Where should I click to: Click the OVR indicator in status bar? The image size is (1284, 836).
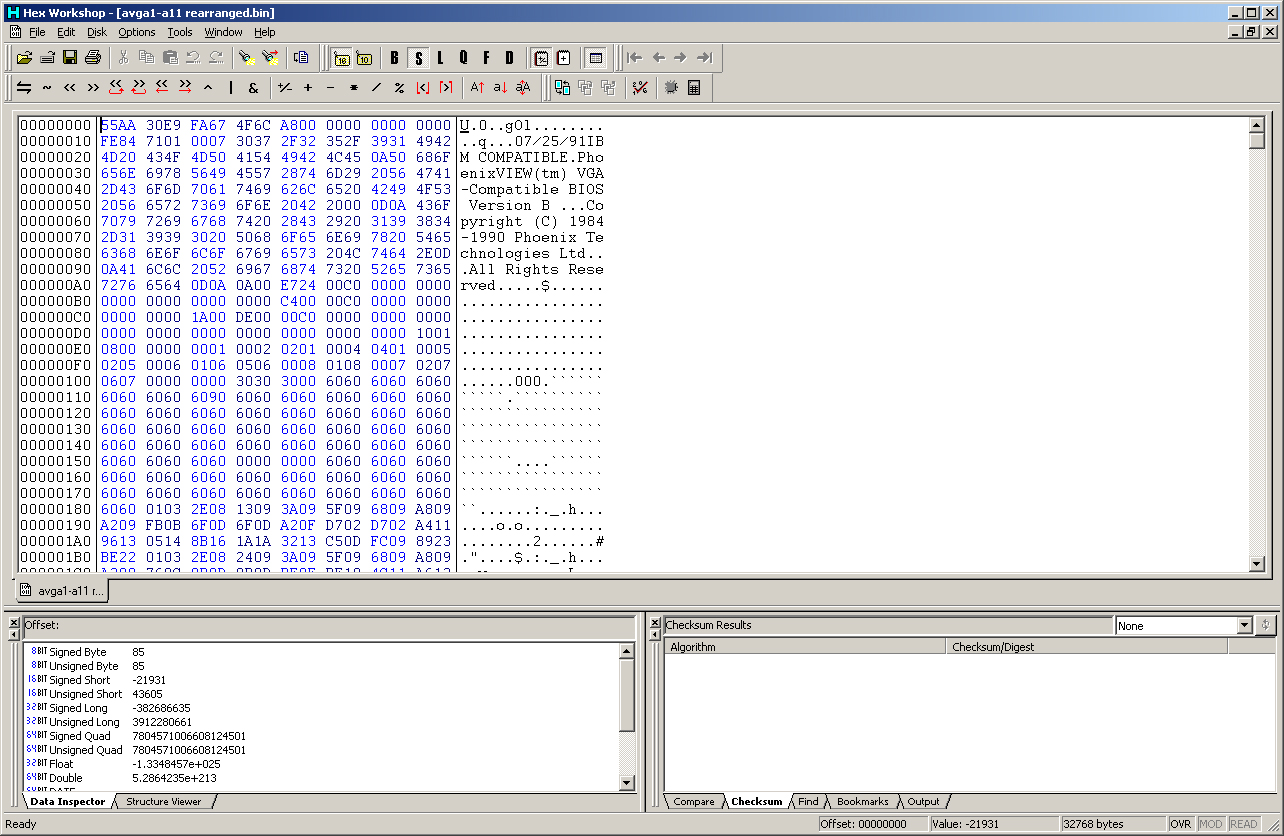1181,824
